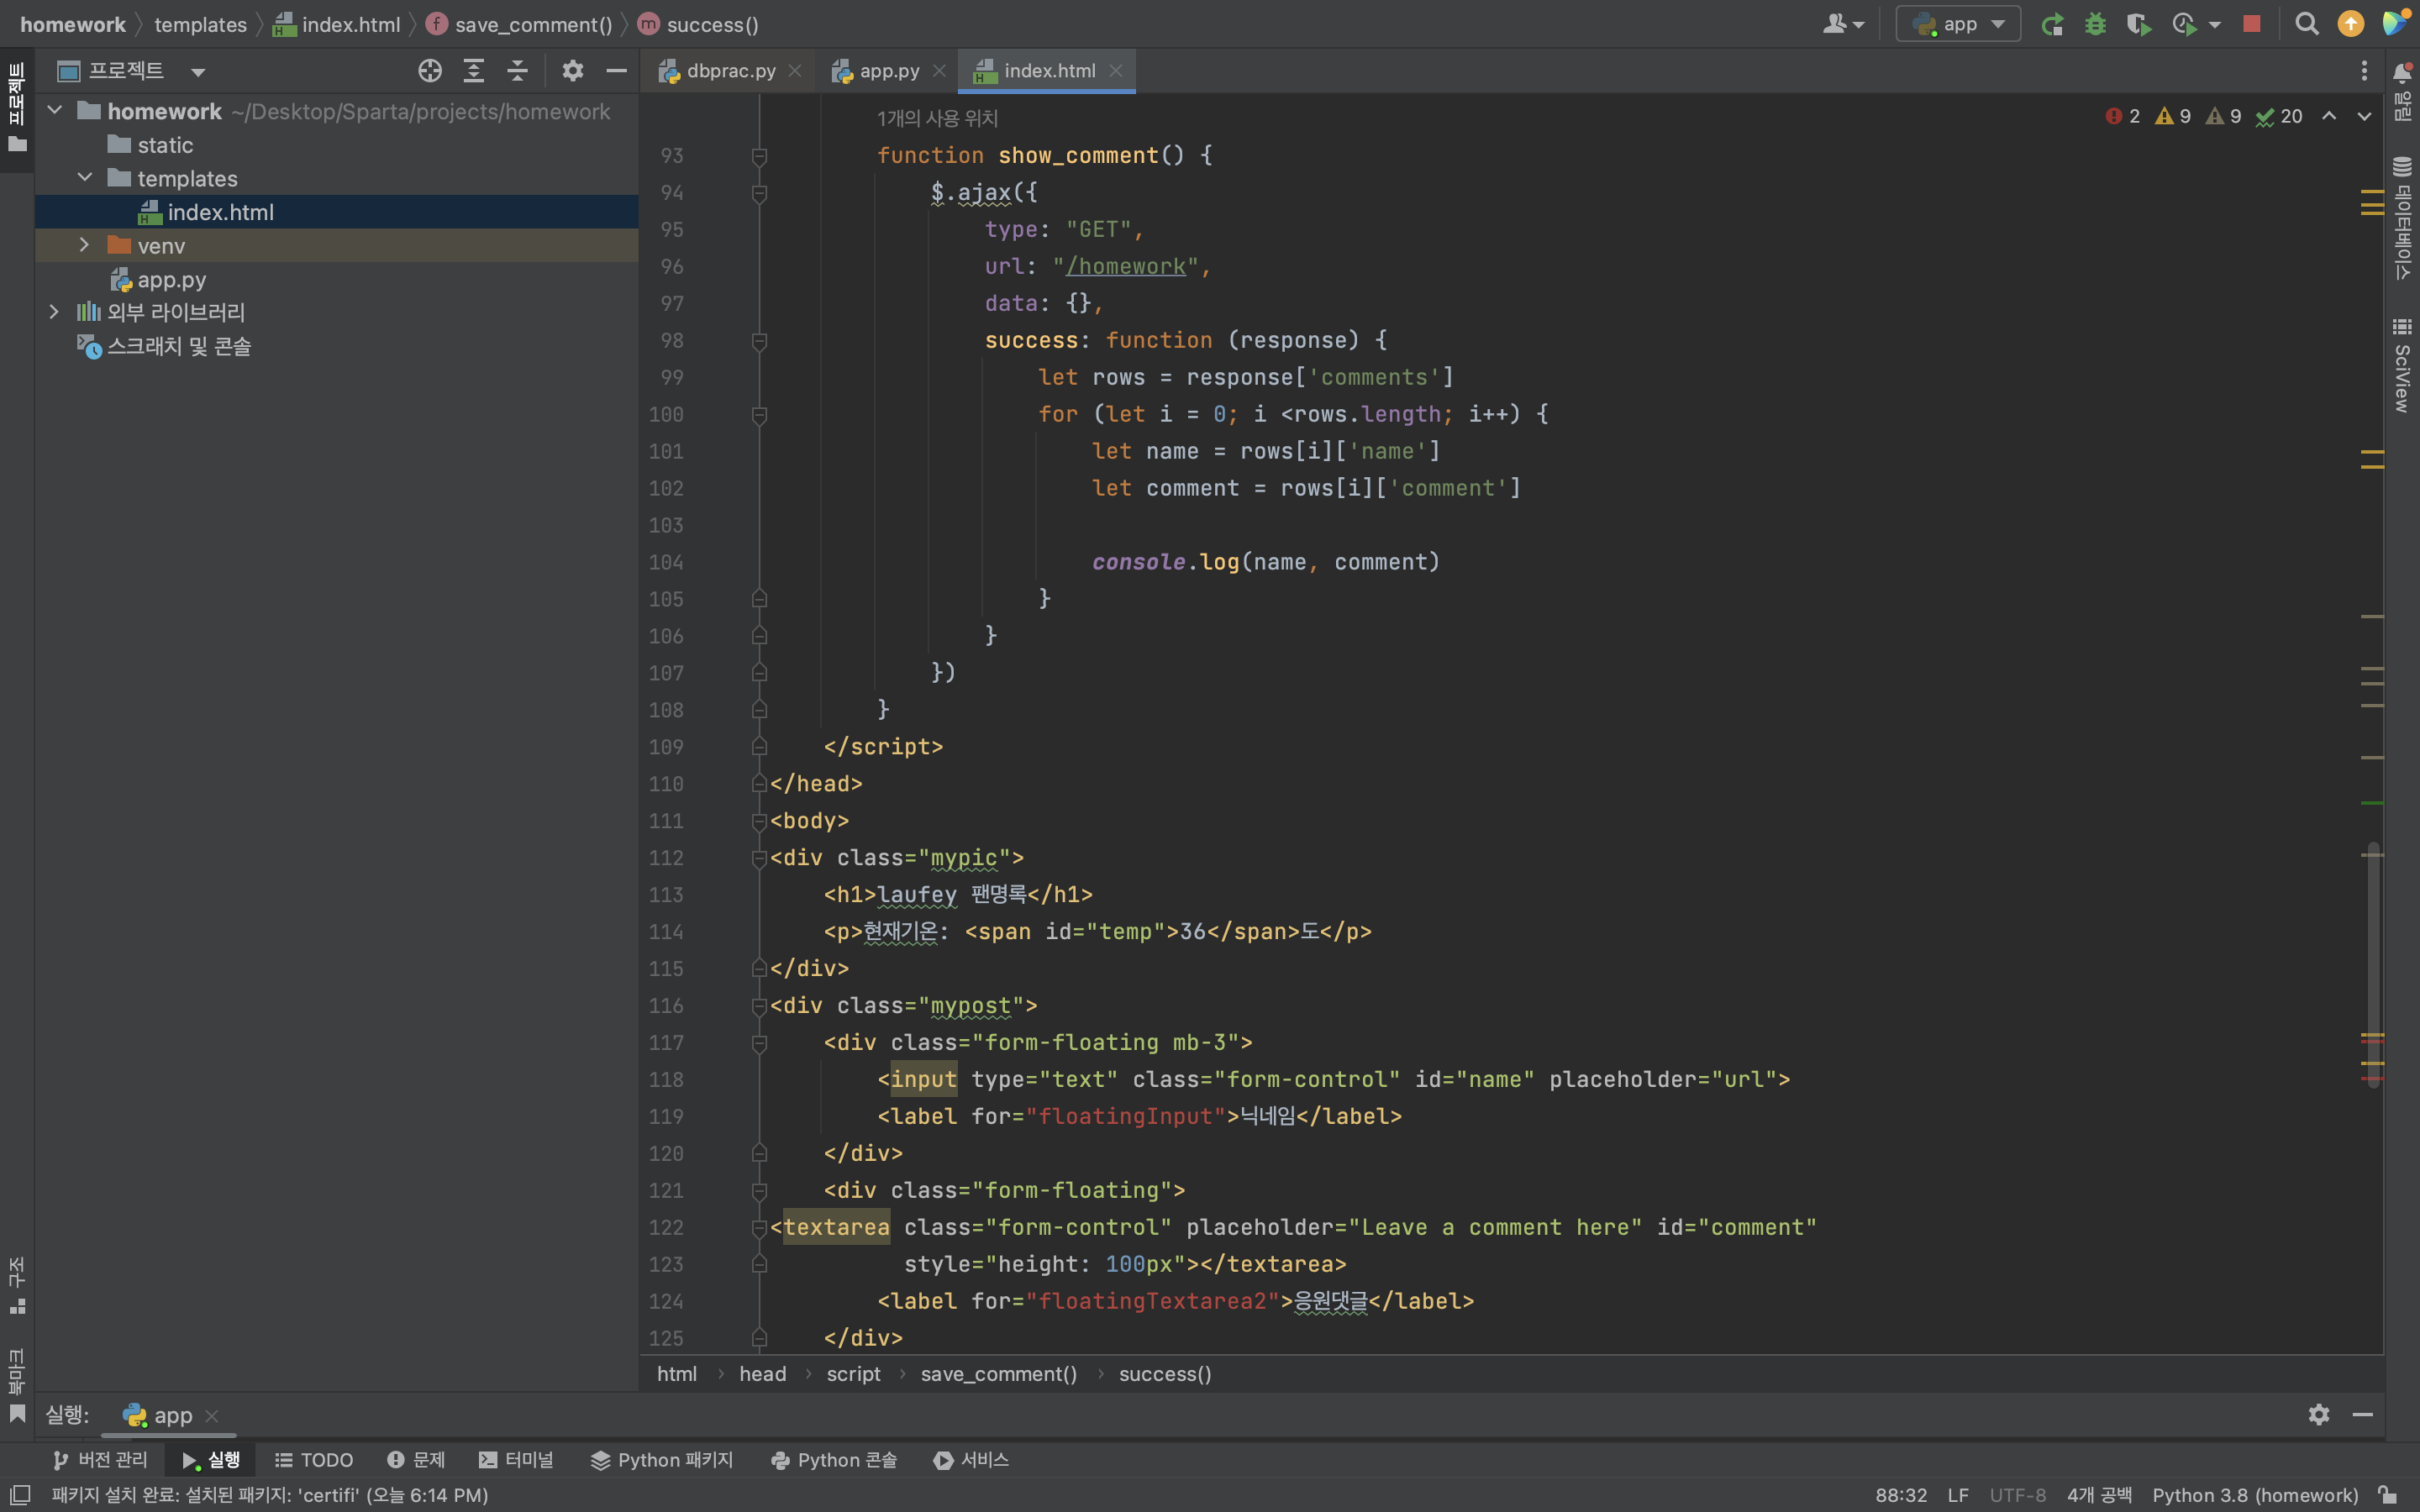
Task: Fold show_comment function at line 93
Action: [x=759, y=156]
